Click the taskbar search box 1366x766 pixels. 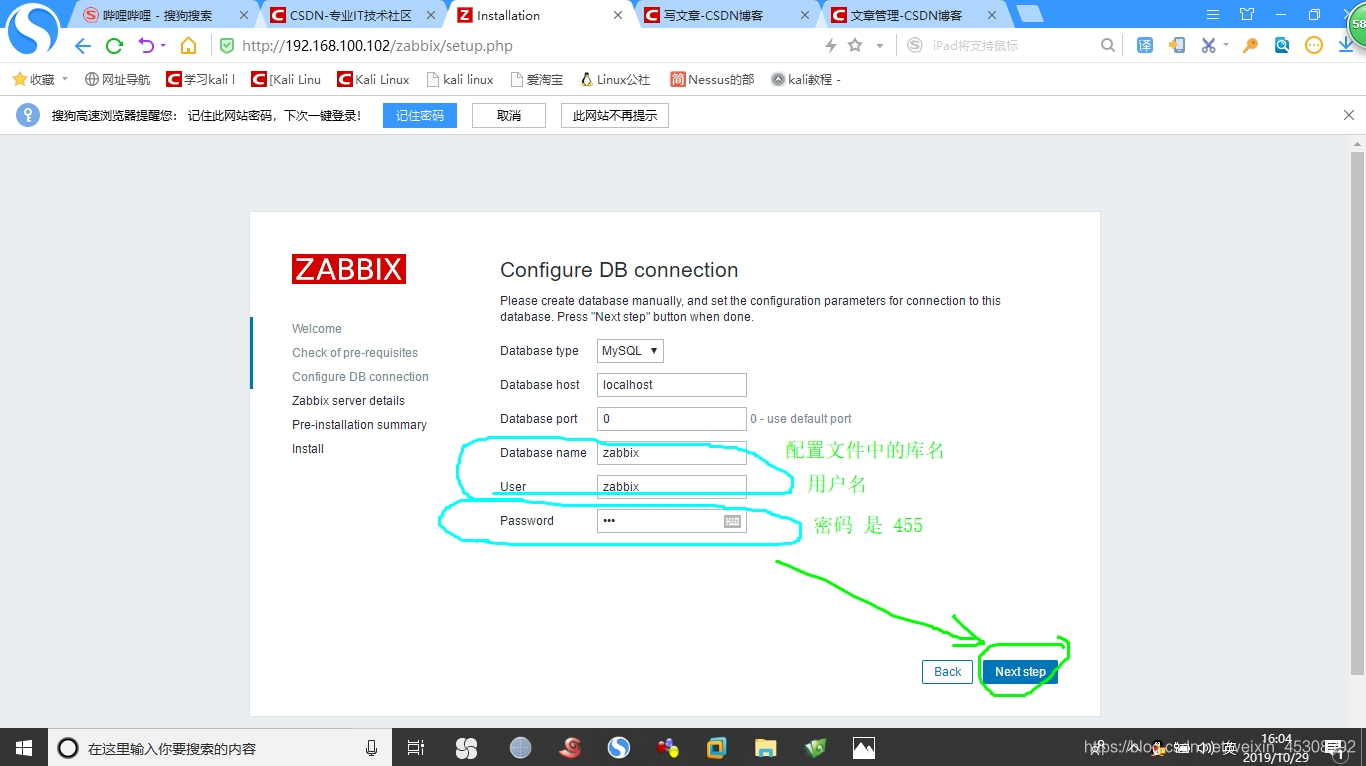click(220, 748)
